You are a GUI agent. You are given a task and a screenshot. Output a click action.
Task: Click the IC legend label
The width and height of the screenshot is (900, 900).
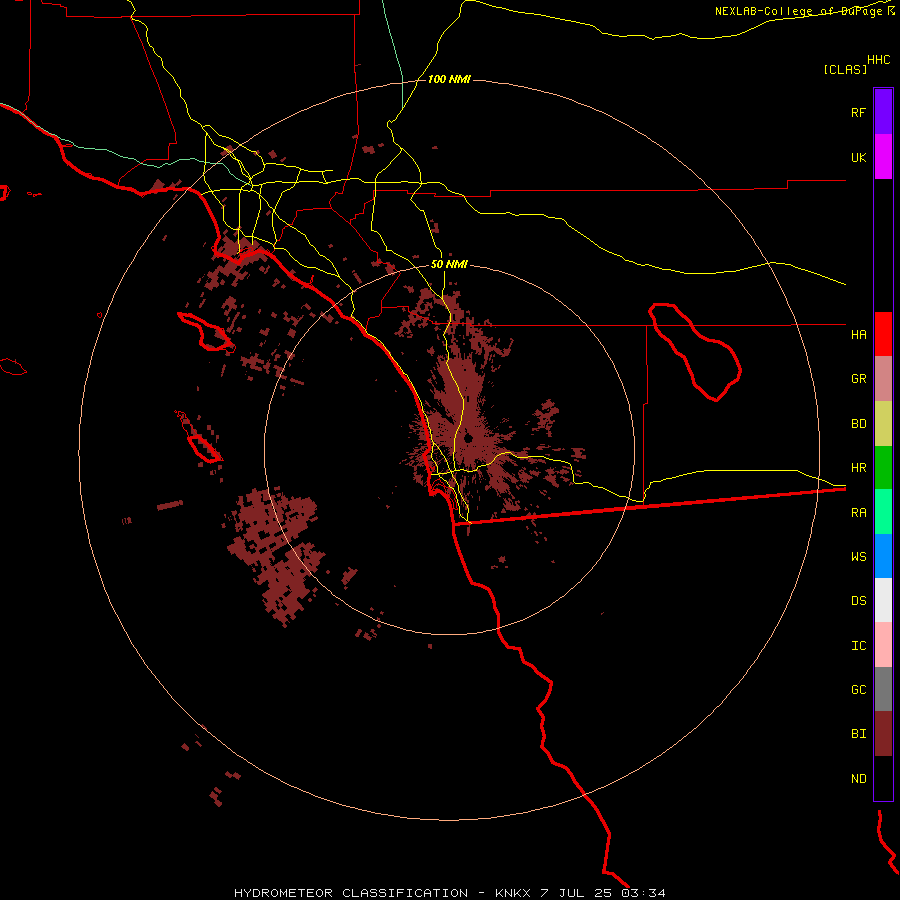(x=858, y=646)
